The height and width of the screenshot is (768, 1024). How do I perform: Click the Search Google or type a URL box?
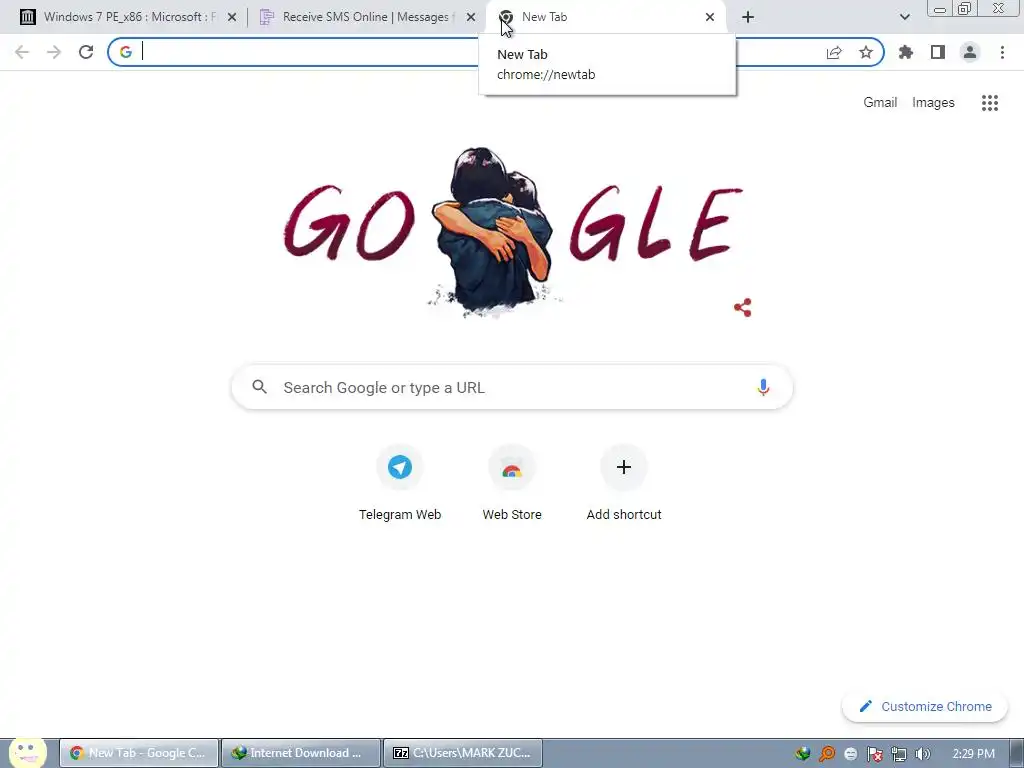click(x=512, y=387)
